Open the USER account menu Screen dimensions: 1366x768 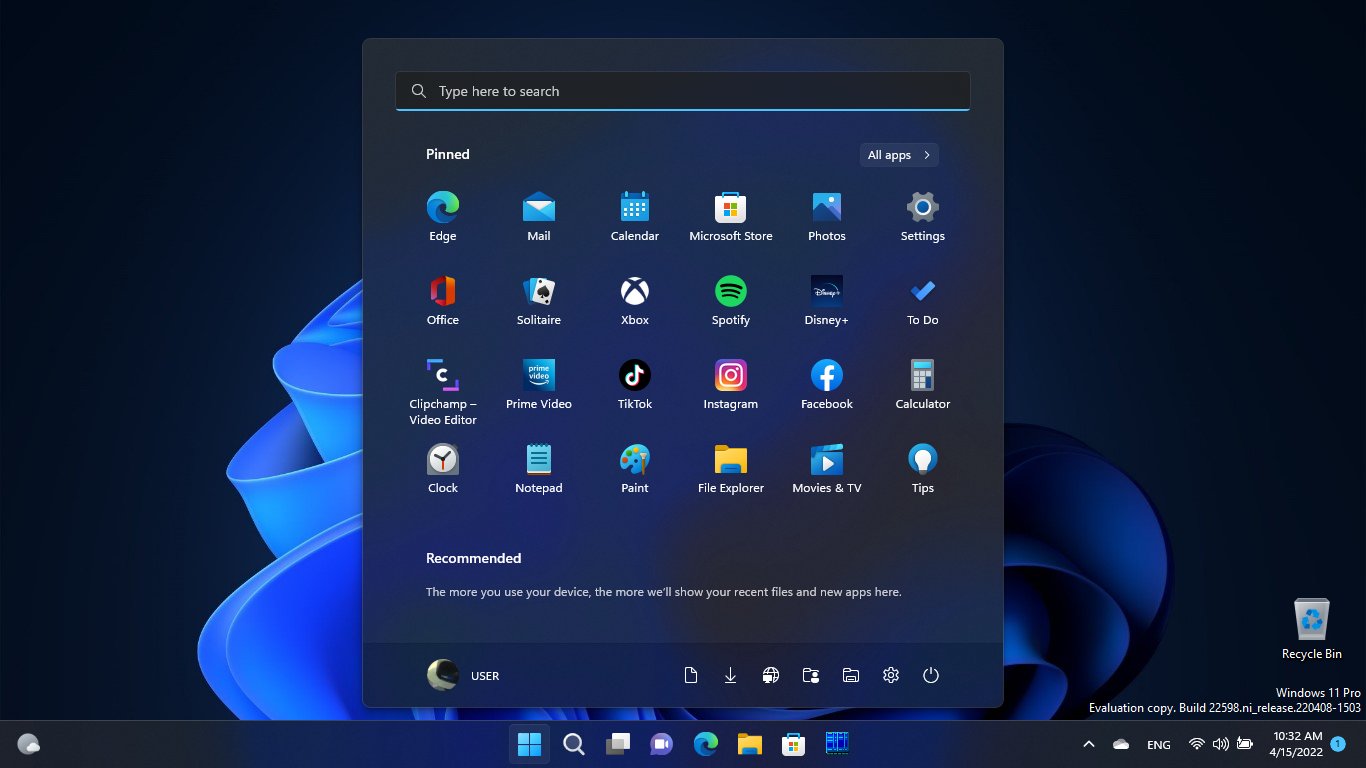coord(463,675)
